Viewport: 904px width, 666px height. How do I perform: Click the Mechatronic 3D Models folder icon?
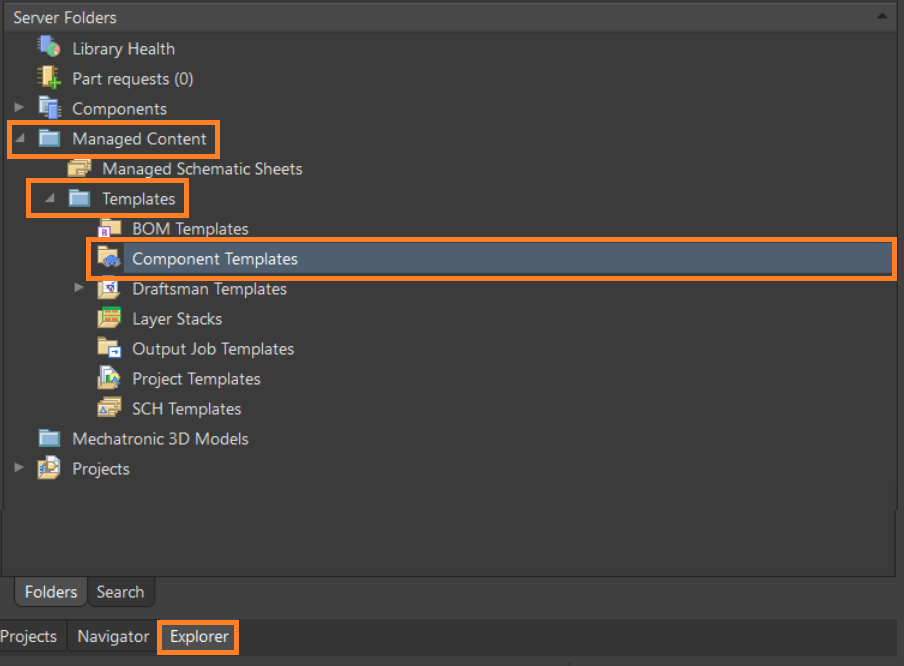pos(49,438)
